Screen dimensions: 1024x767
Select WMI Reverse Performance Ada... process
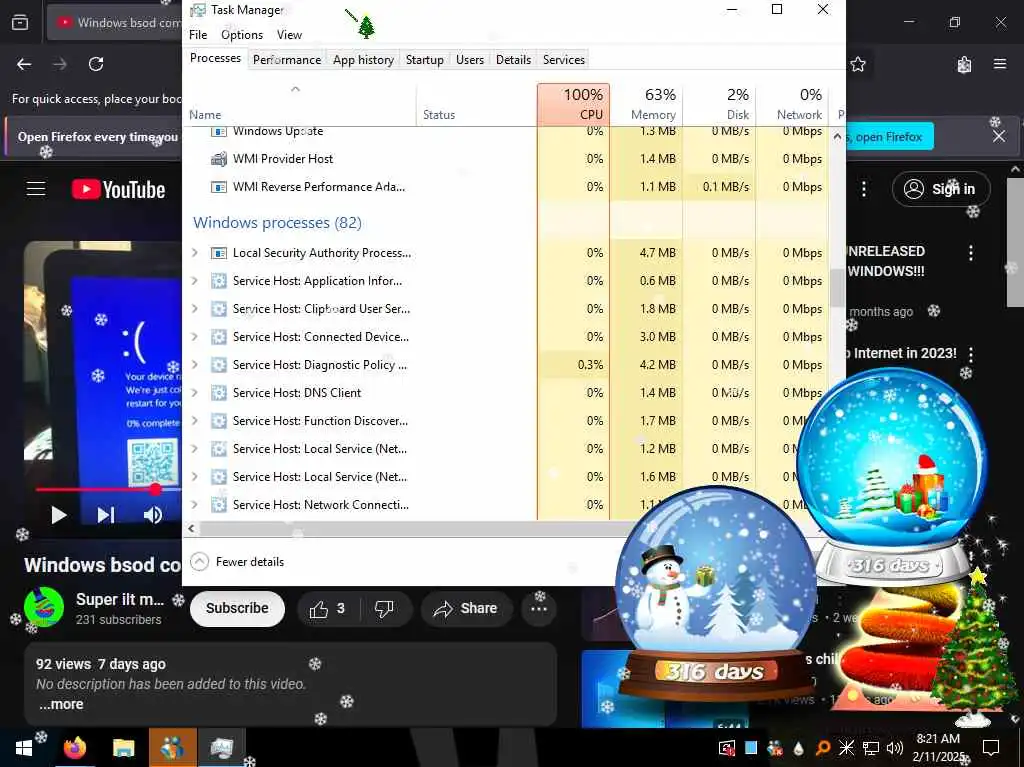[506, 187]
